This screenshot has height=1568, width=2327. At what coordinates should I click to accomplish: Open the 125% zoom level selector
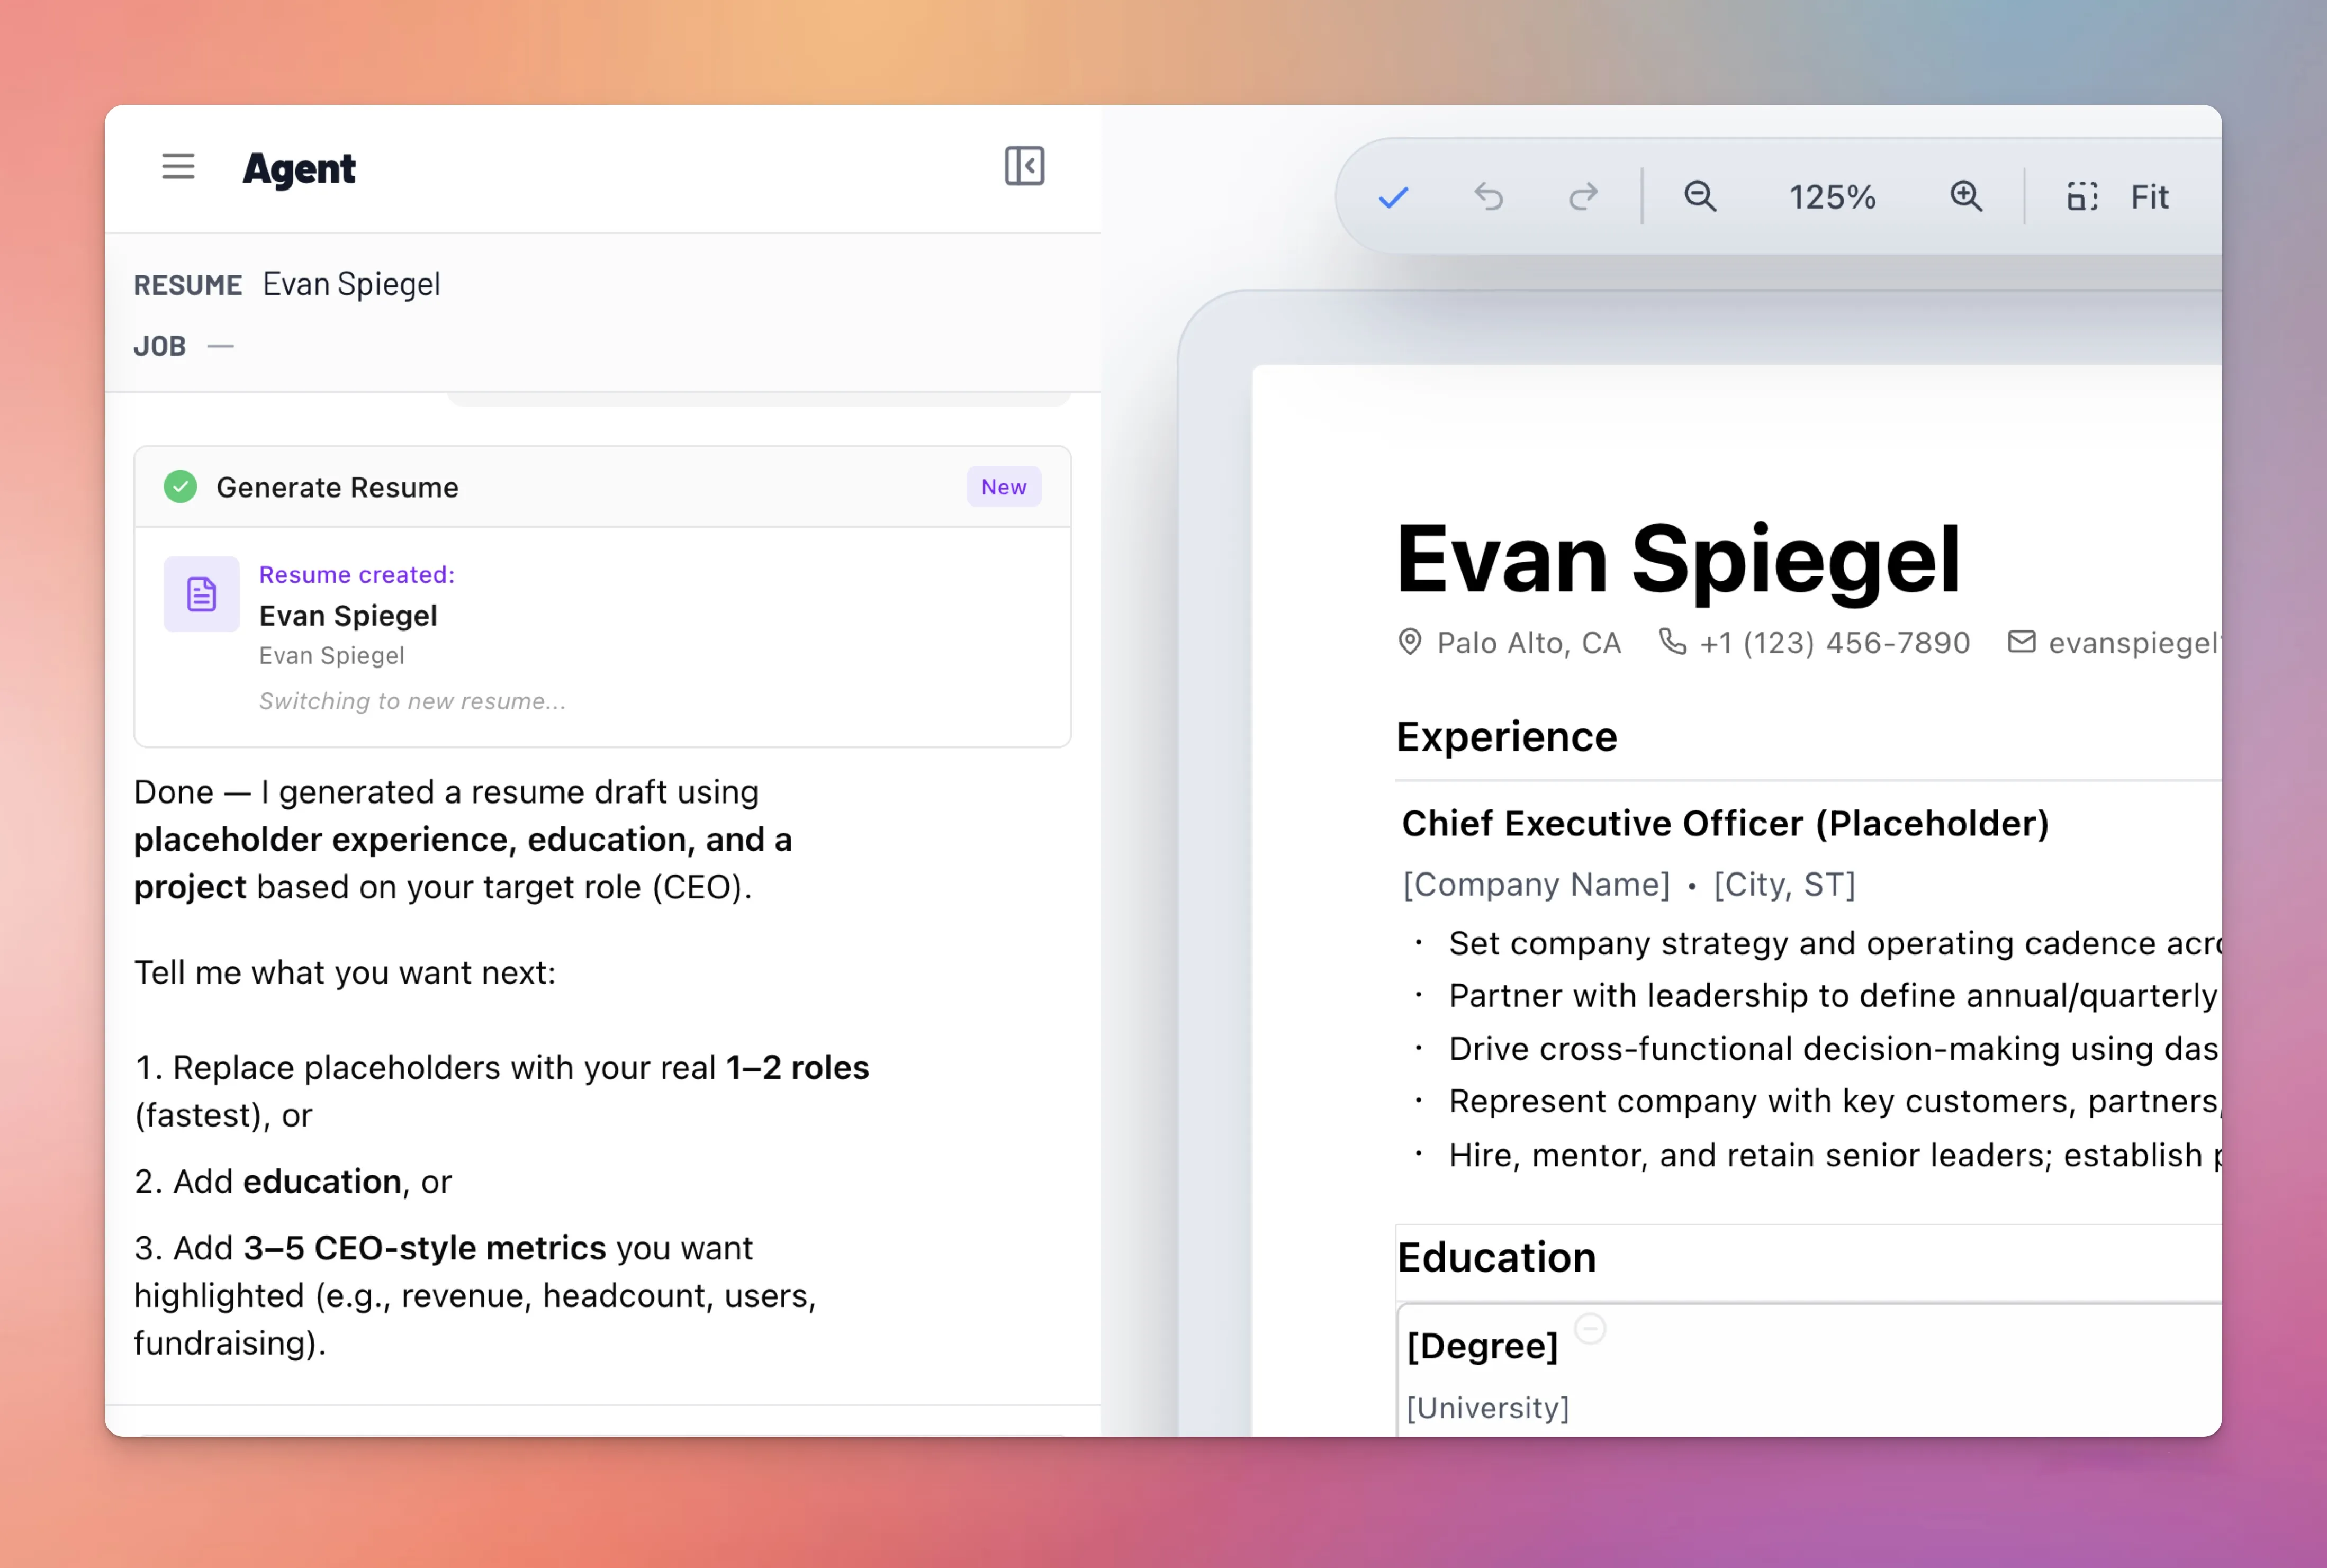pyautogui.click(x=1831, y=197)
